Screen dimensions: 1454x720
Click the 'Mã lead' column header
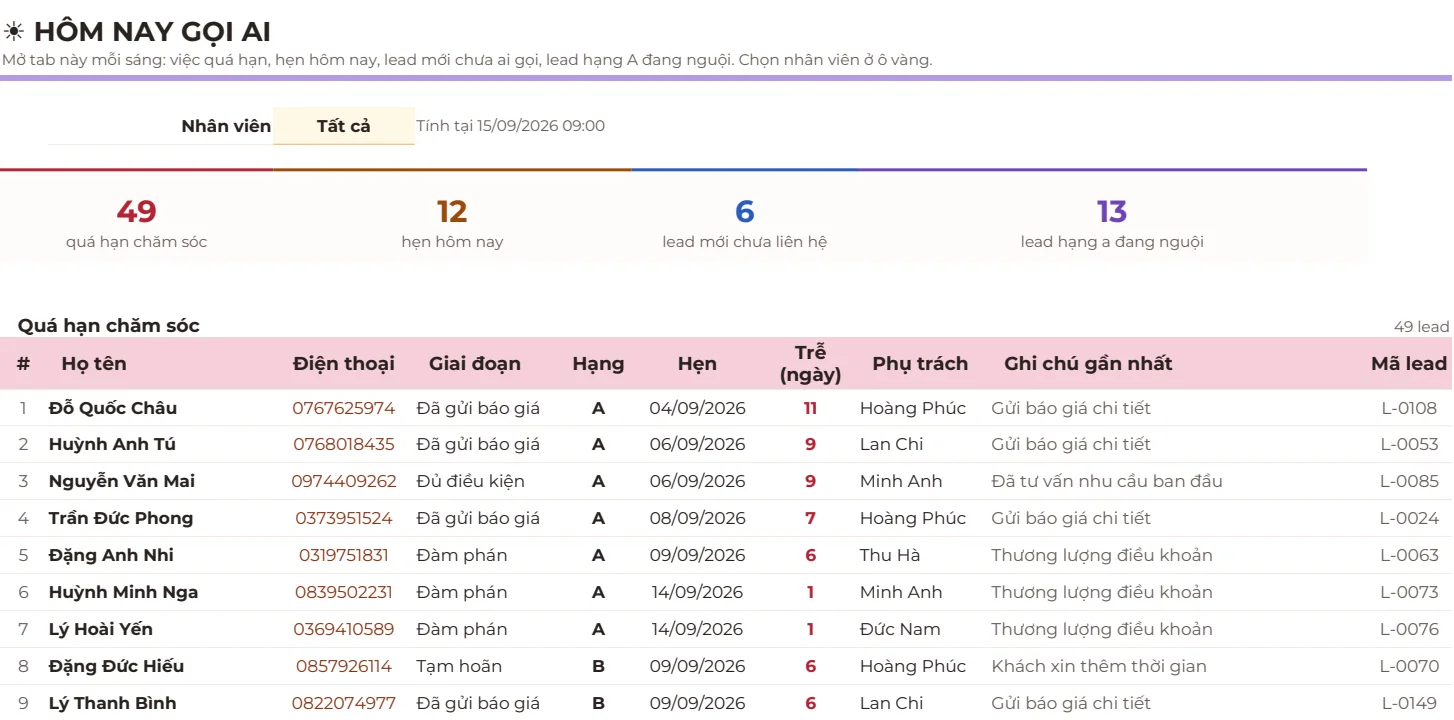click(1409, 364)
